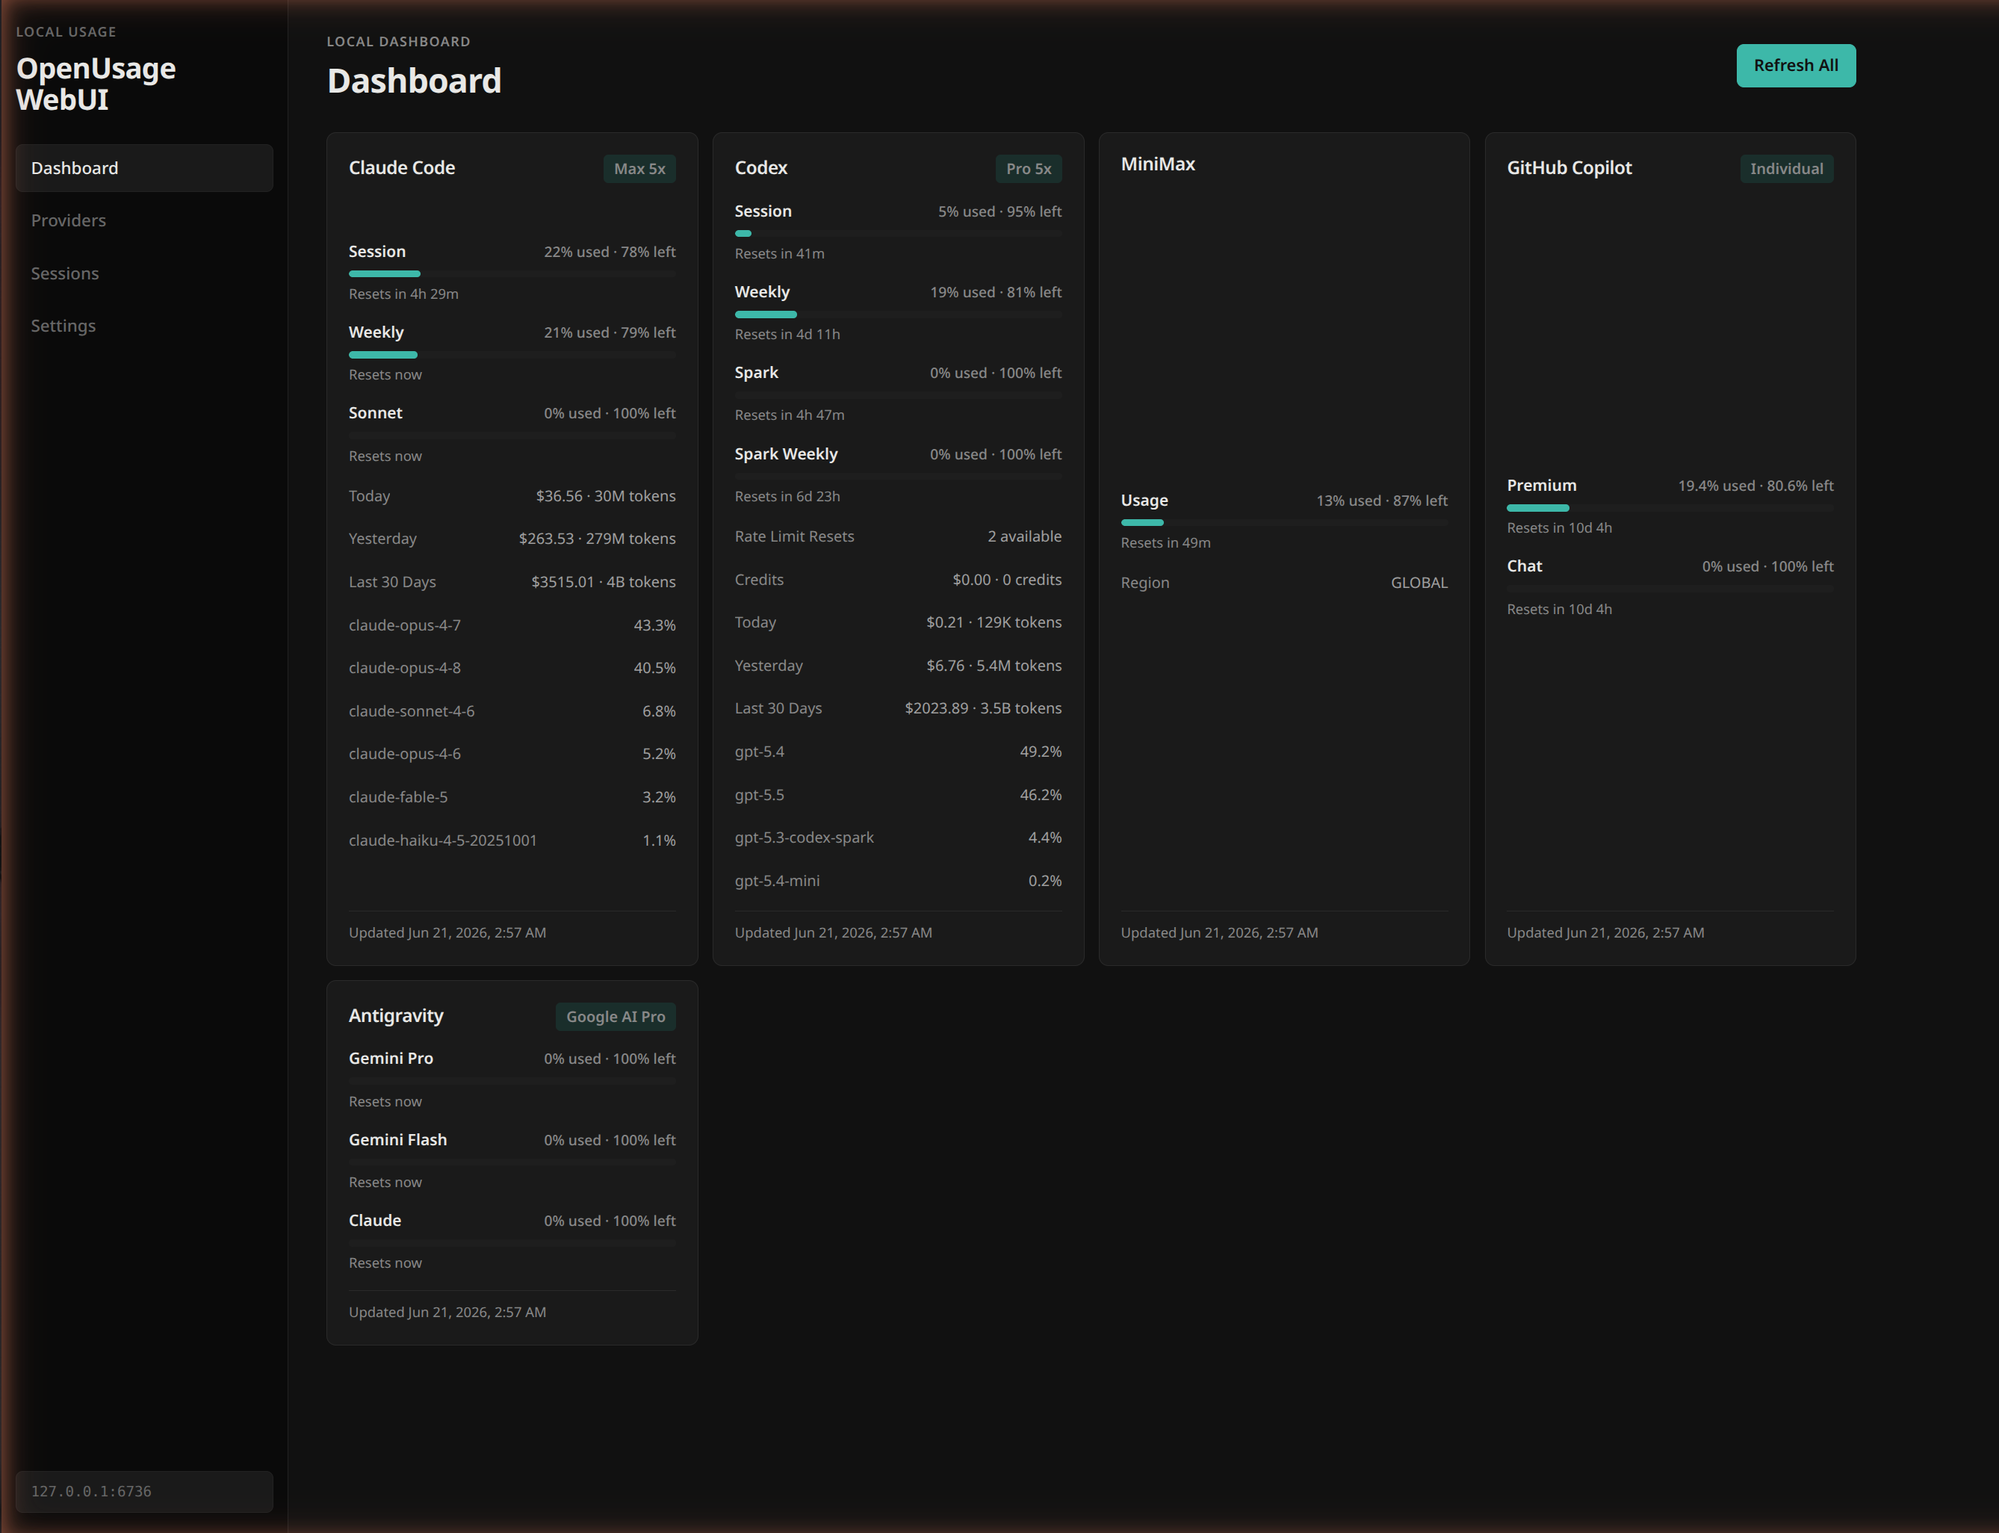Screen dimensions: 1999x1533
Task: Click the $36.56 · 30M tokens value
Action: [x=606, y=496]
